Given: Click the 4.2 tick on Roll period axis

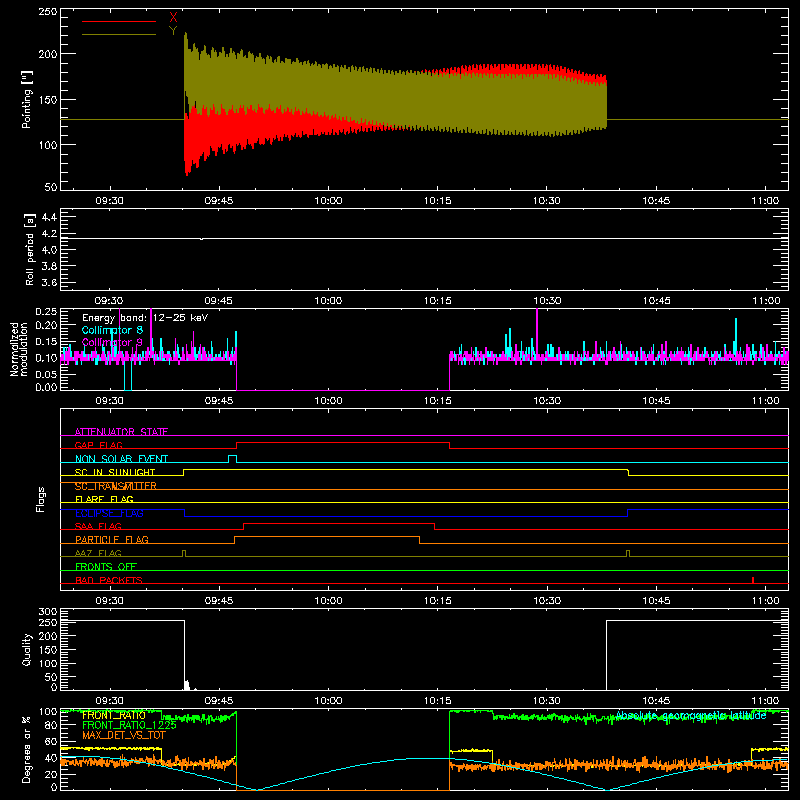Looking at the screenshot, I should 49,234.
